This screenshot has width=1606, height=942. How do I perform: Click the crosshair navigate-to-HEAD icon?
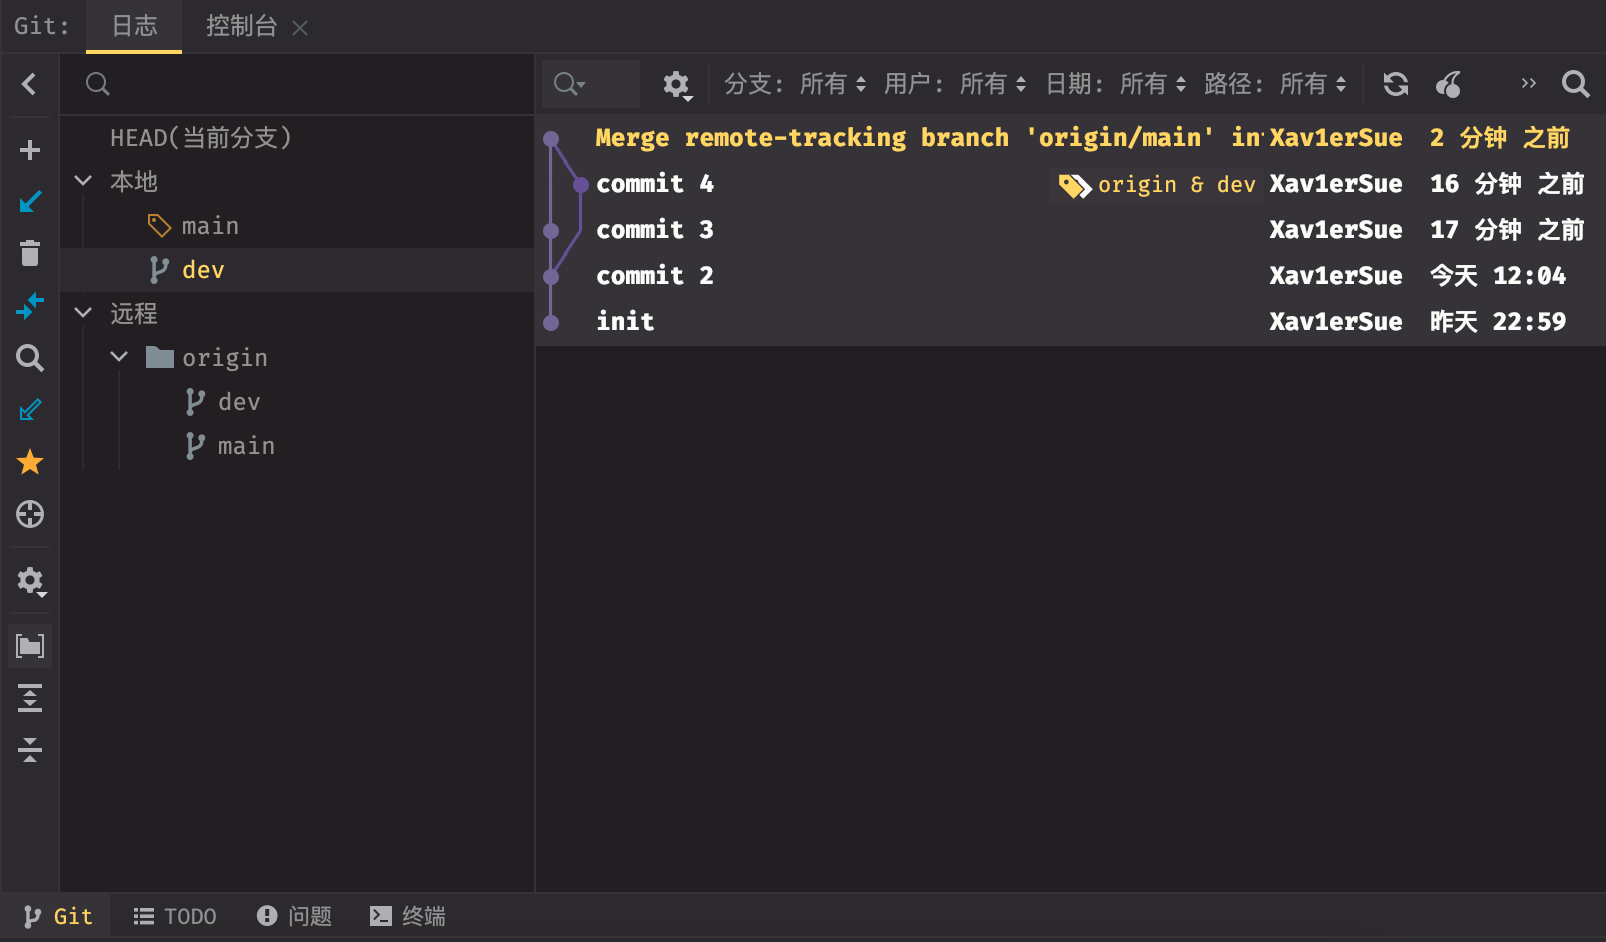click(x=30, y=514)
